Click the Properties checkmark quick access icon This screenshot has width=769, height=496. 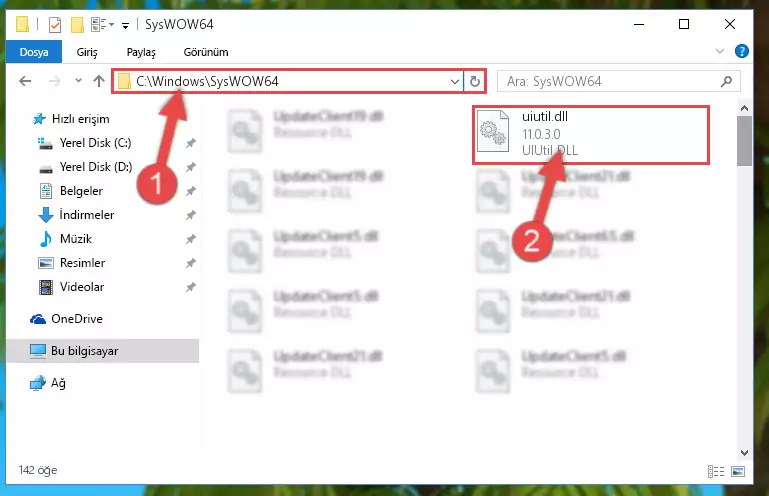55,24
